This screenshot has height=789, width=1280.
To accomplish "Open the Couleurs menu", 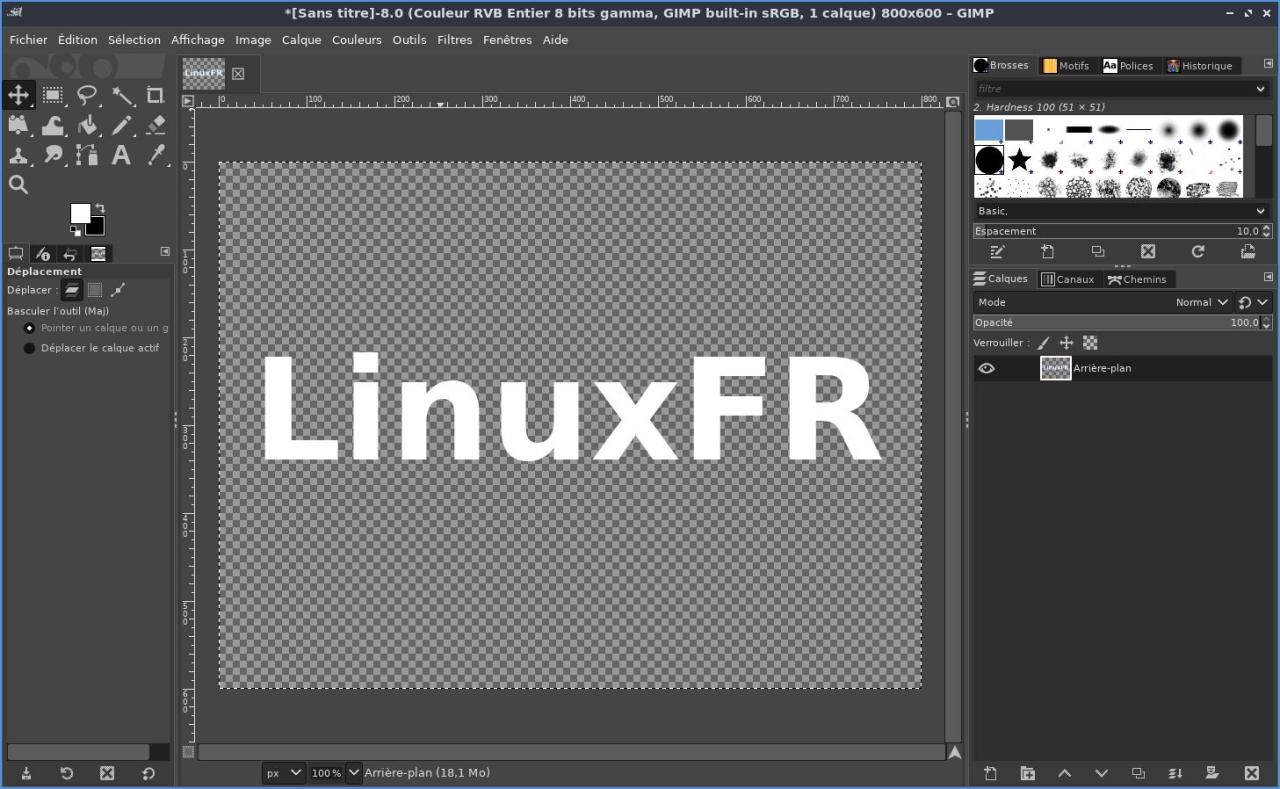I will tap(357, 40).
